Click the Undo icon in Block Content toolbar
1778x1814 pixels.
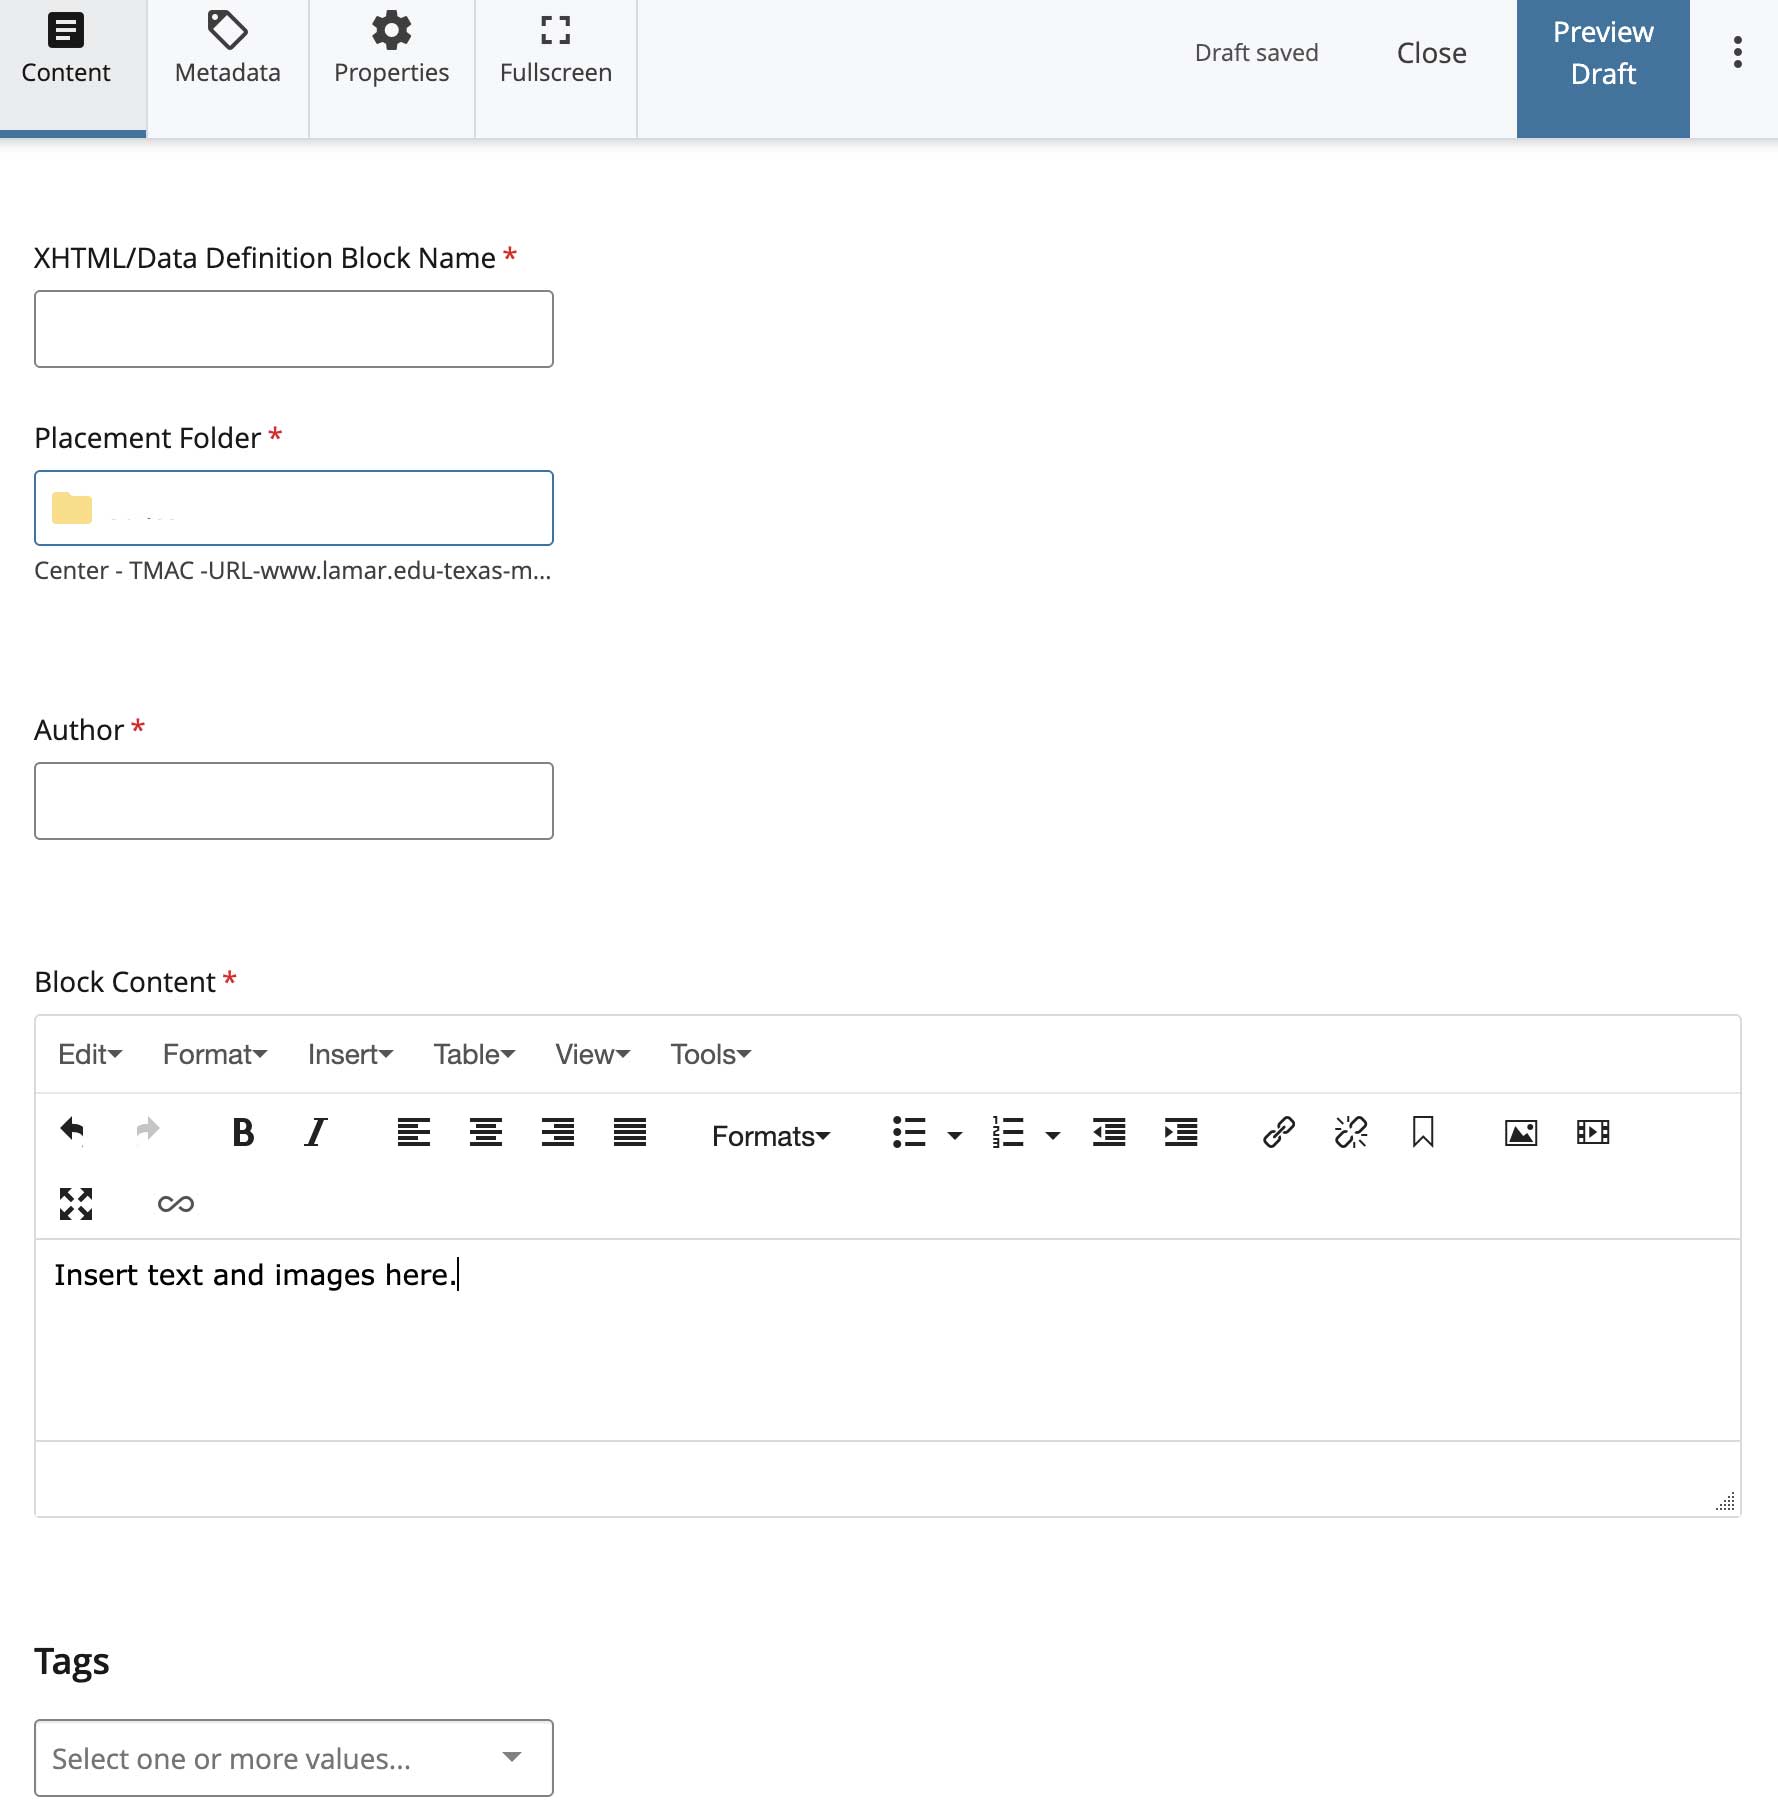click(x=71, y=1130)
